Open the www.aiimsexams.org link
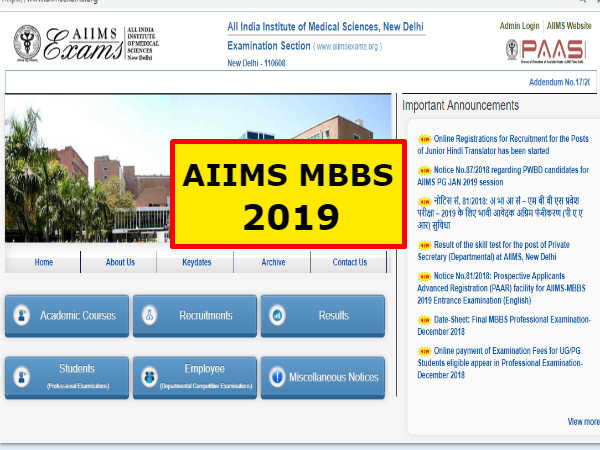Image resolution: width=600 pixels, height=450 pixels. [x=347, y=47]
